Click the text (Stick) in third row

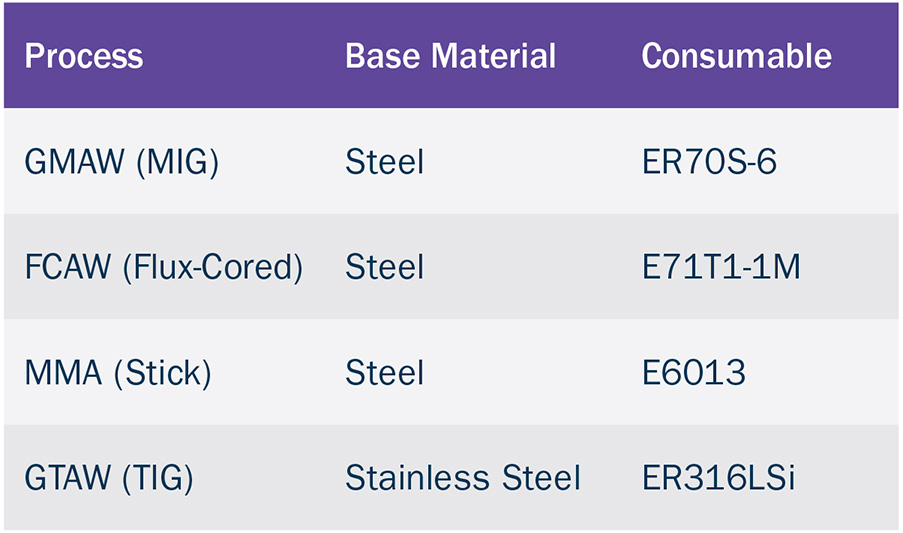click(x=163, y=374)
